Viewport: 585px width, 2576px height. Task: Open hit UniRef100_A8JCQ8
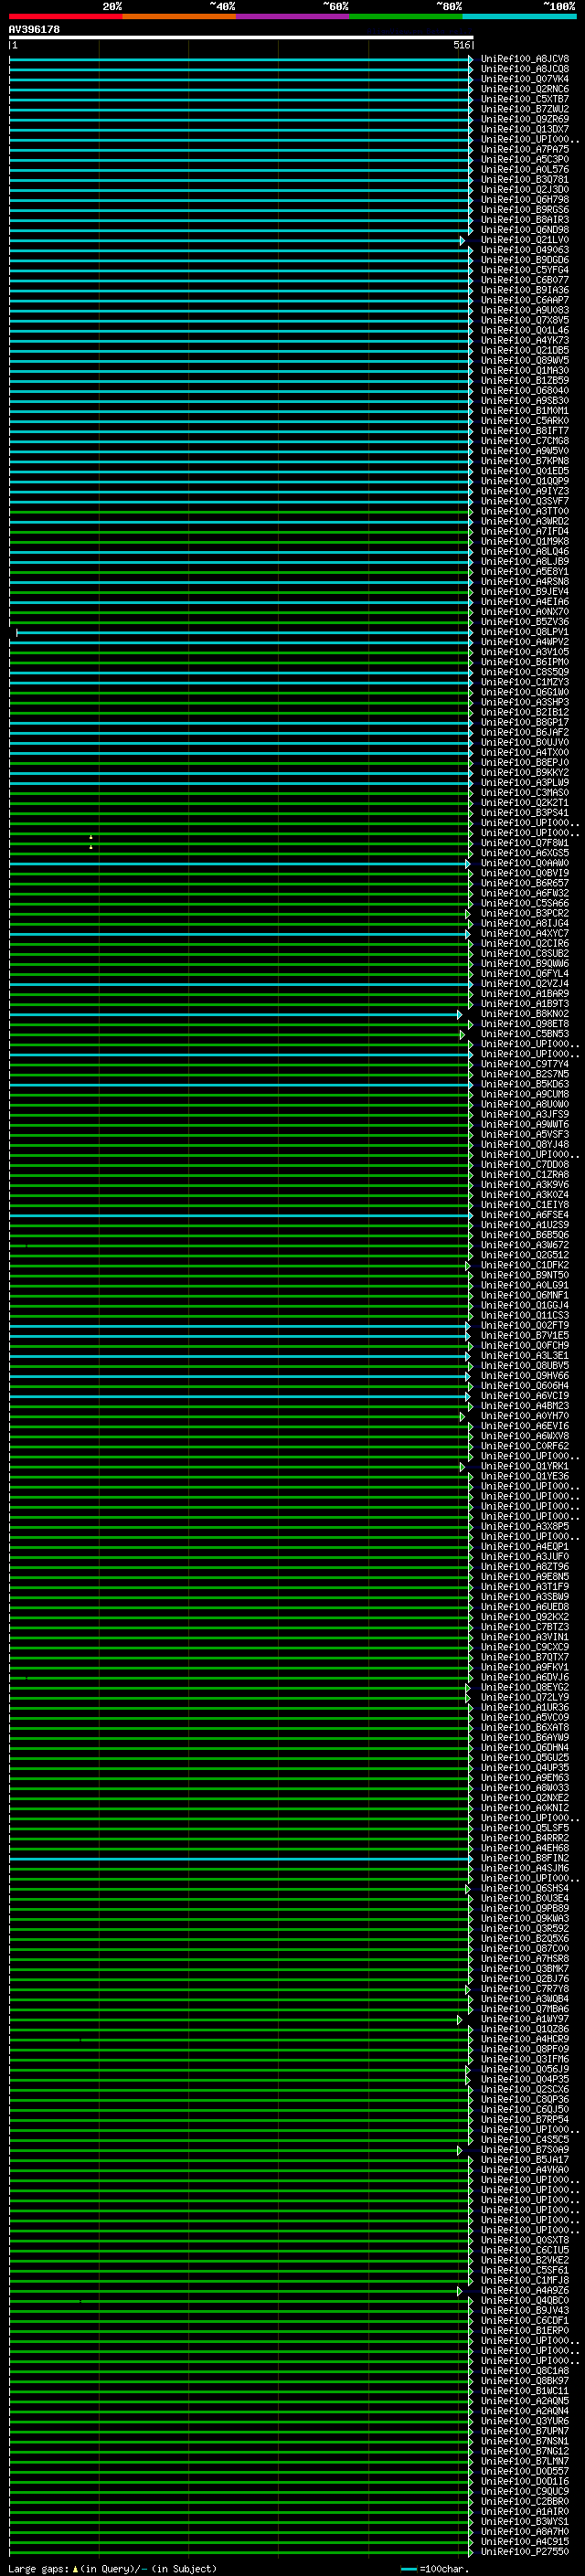coord(525,69)
